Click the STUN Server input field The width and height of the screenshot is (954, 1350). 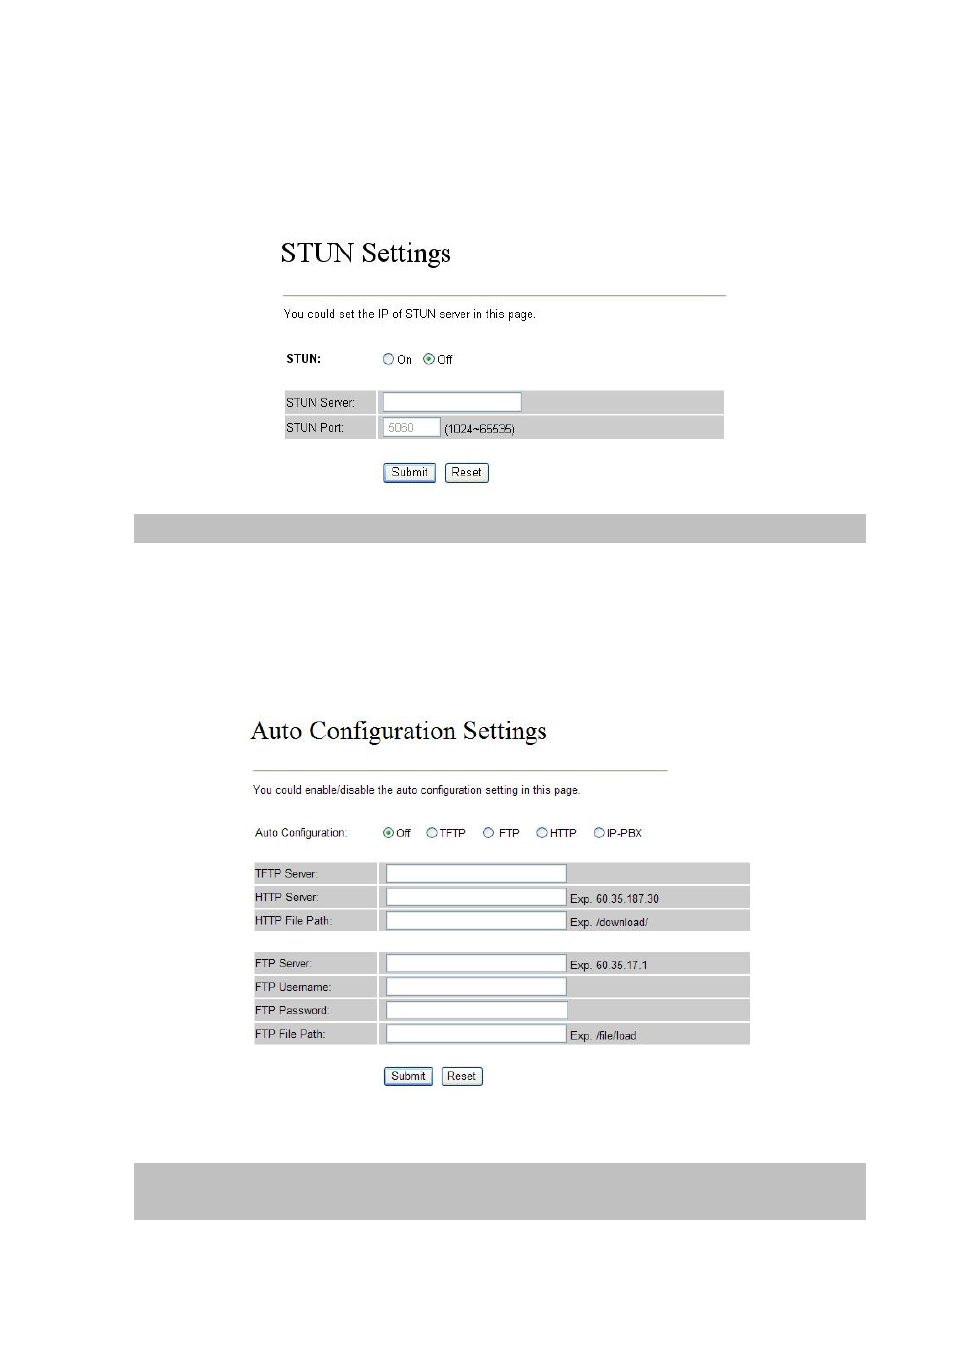pyautogui.click(x=452, y=402)
